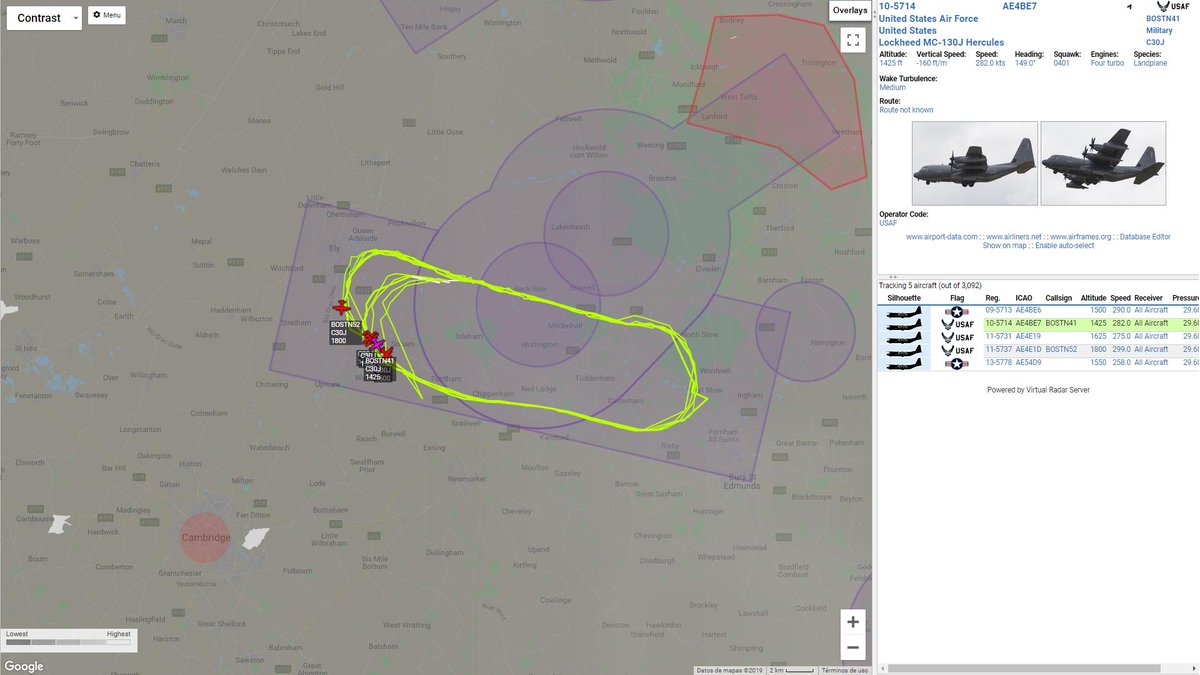The image size is (1200, 675).
Task: Open the first MC-130J aircraft photo
Action: [x=974, y=164]
